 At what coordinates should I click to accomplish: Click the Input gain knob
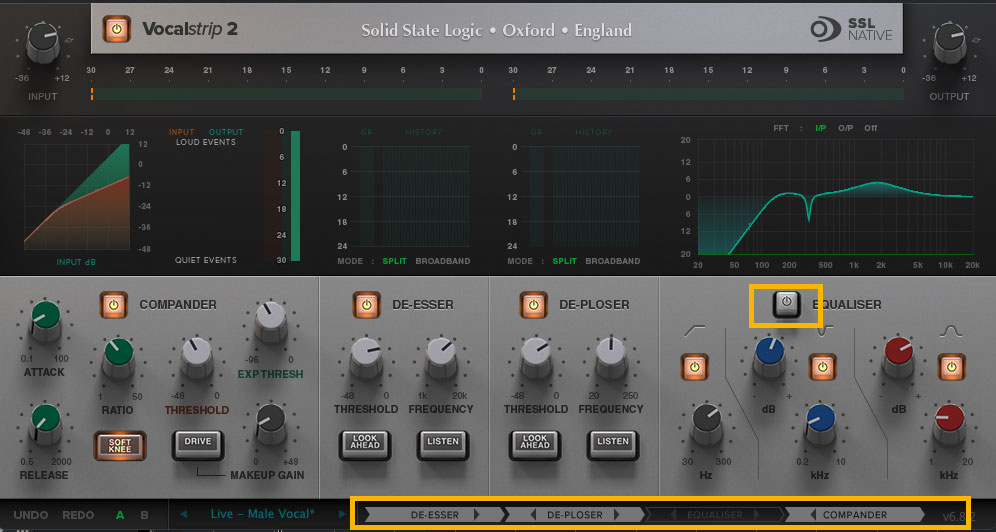coord(43,42)
